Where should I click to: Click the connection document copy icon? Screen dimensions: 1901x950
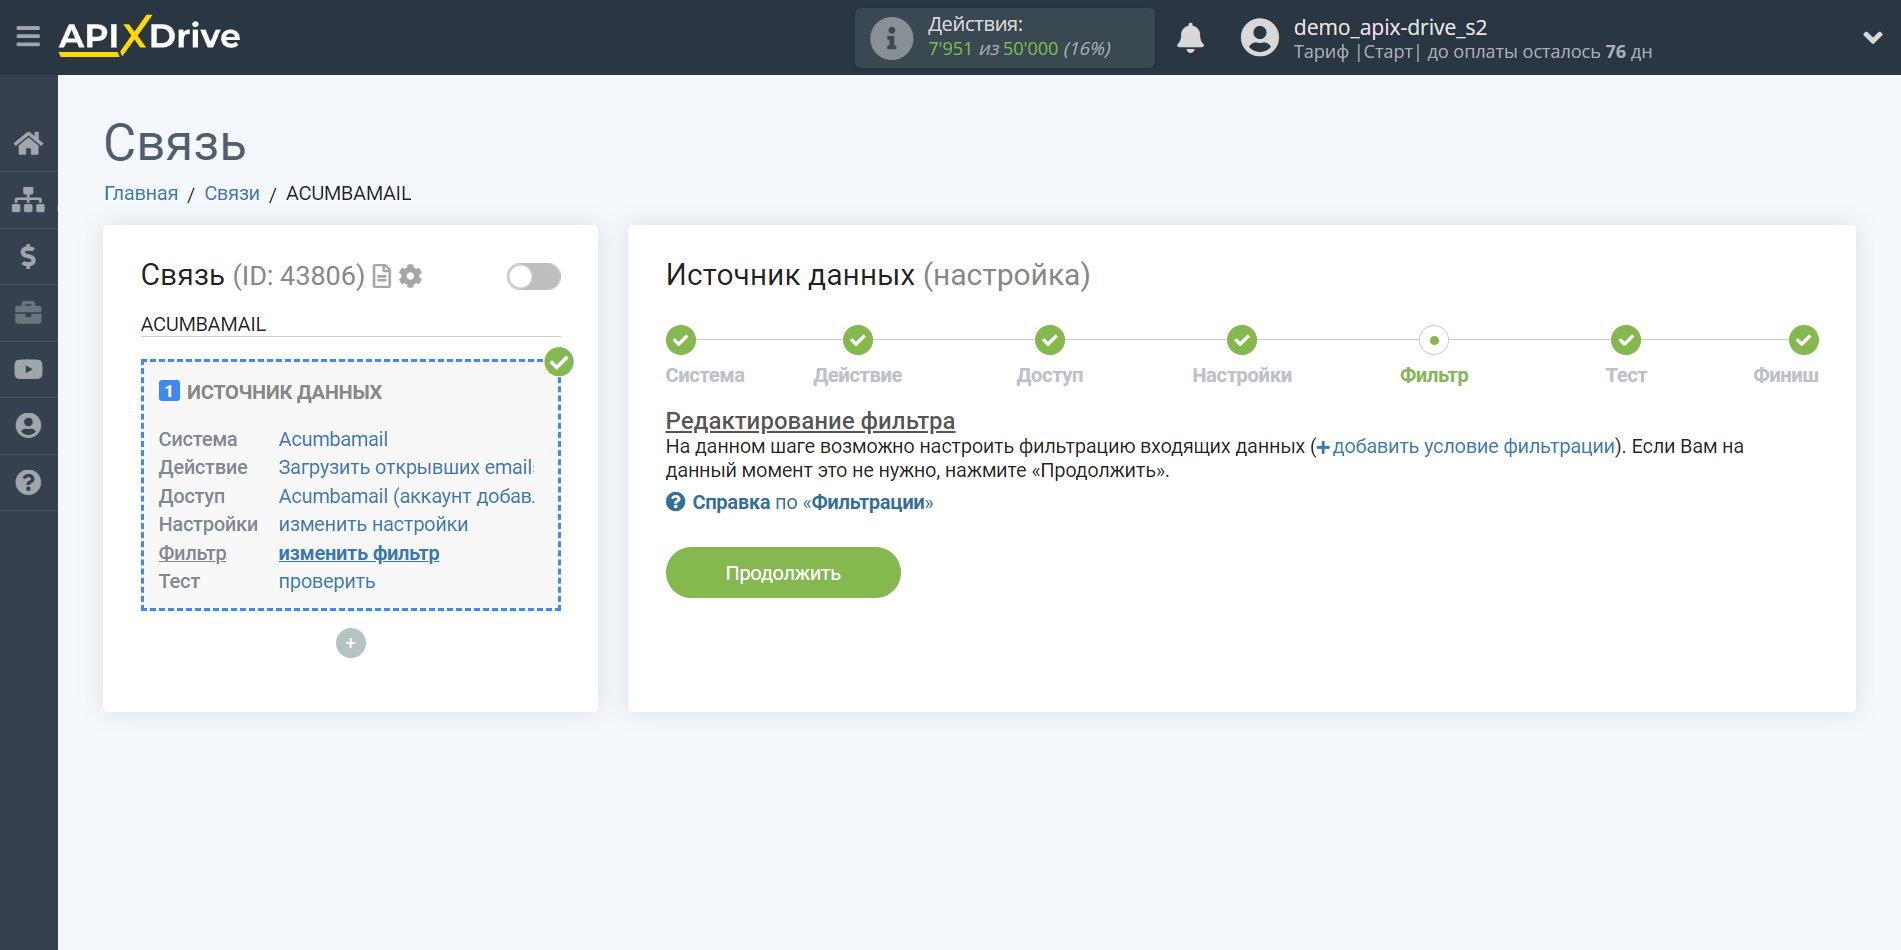381,276
